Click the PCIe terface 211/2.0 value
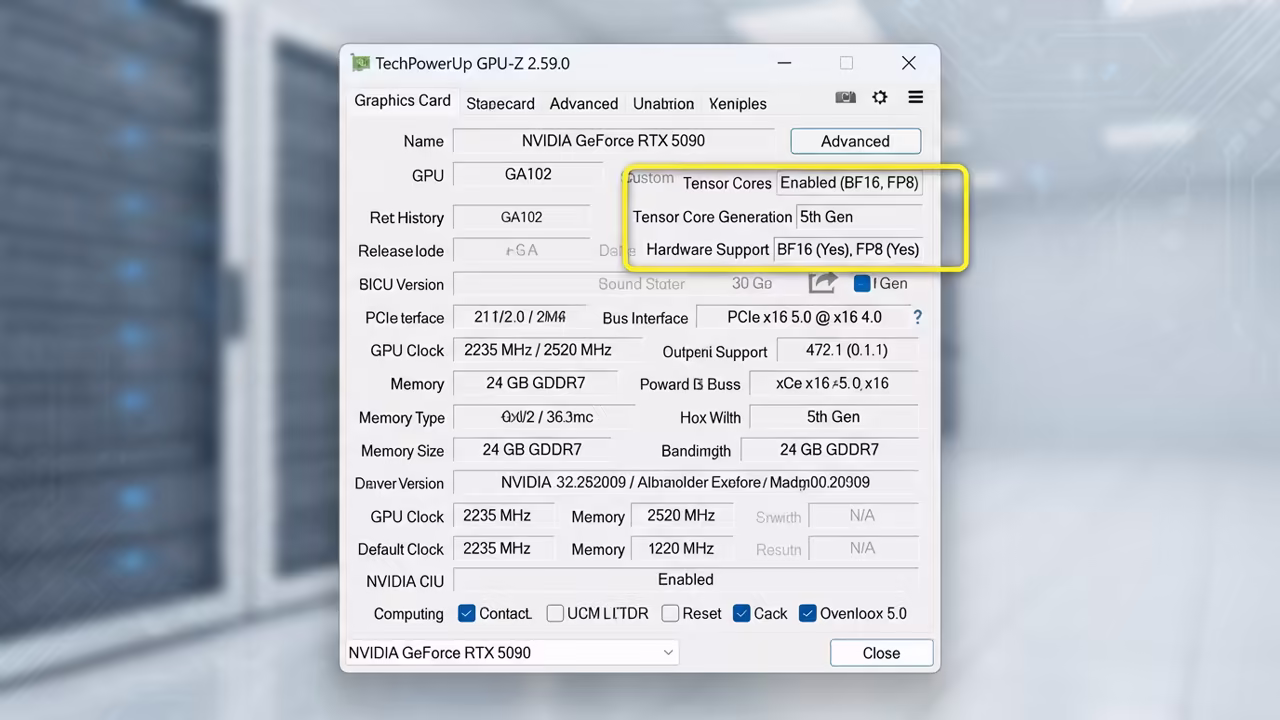1280x720 pixels. coord(519,317)
